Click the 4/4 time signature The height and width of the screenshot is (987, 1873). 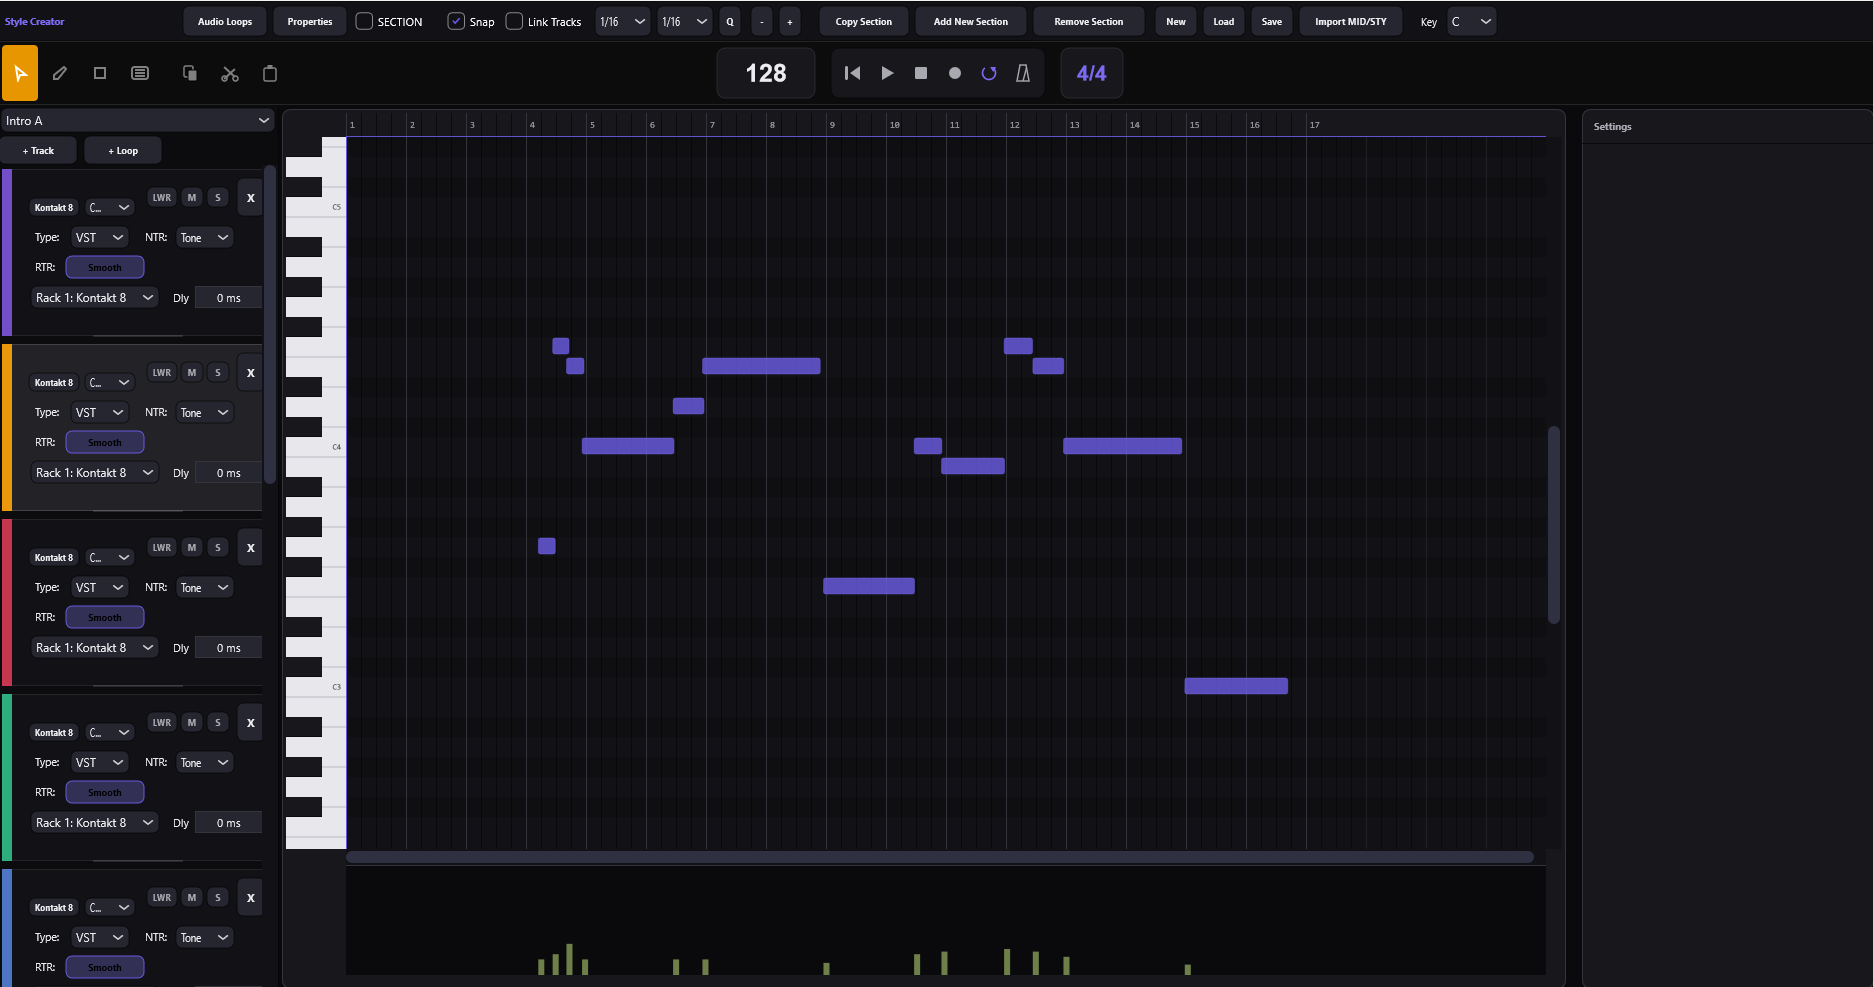click(1091, 73)
